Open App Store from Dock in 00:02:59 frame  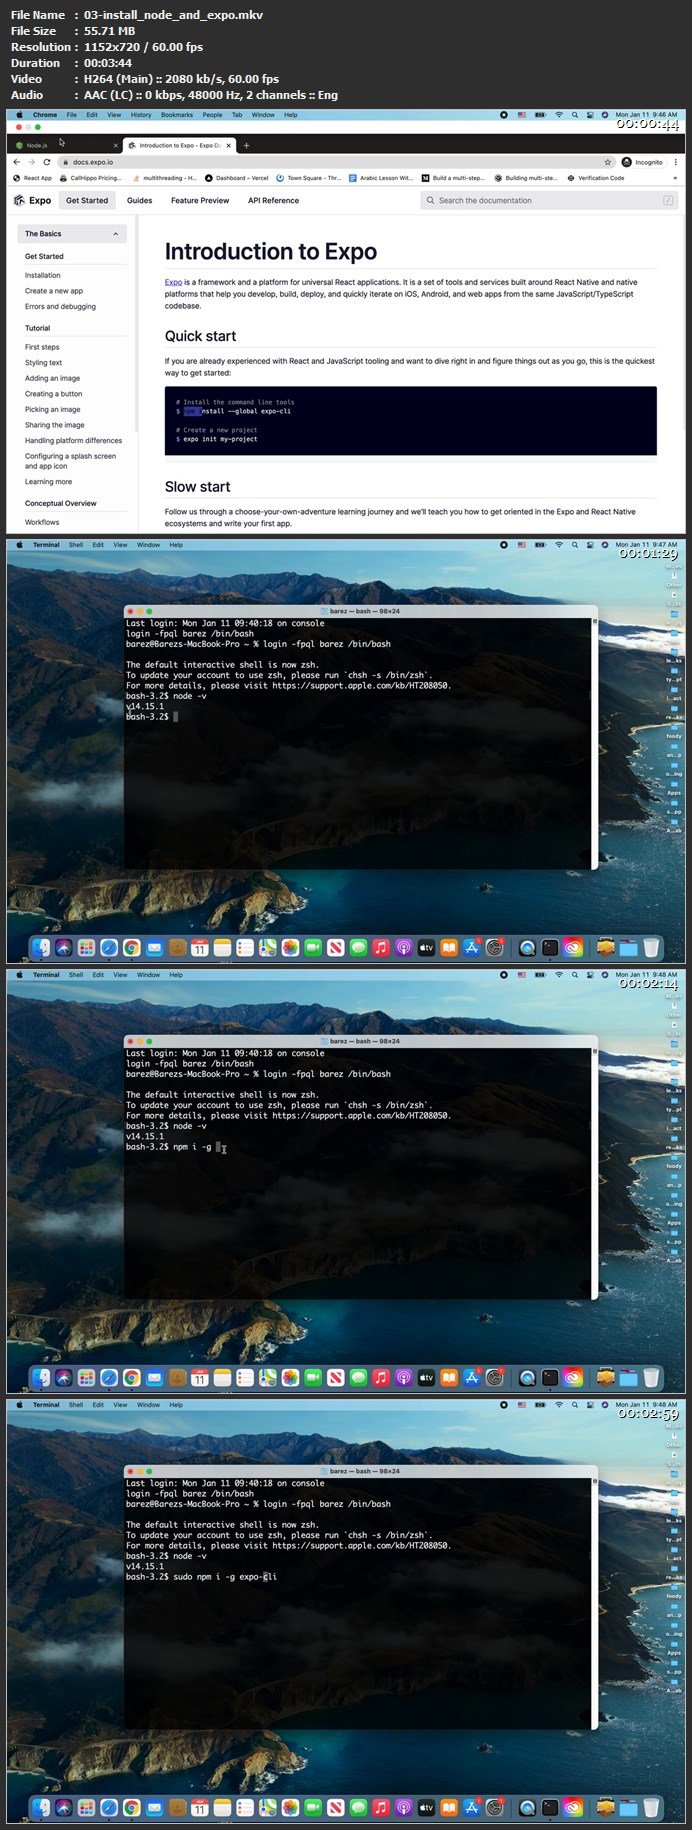coord(471,1807)
